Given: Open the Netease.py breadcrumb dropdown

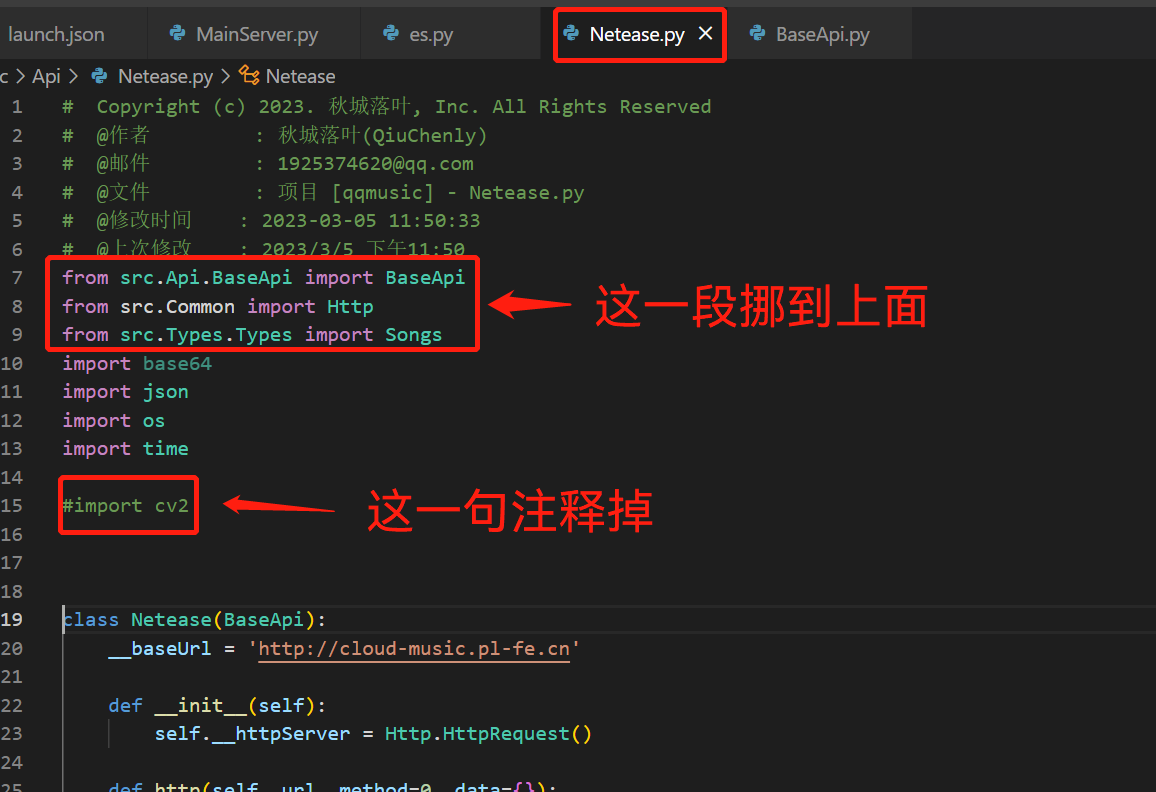Looking at the screenshot, I should click(x=165, y=76).
